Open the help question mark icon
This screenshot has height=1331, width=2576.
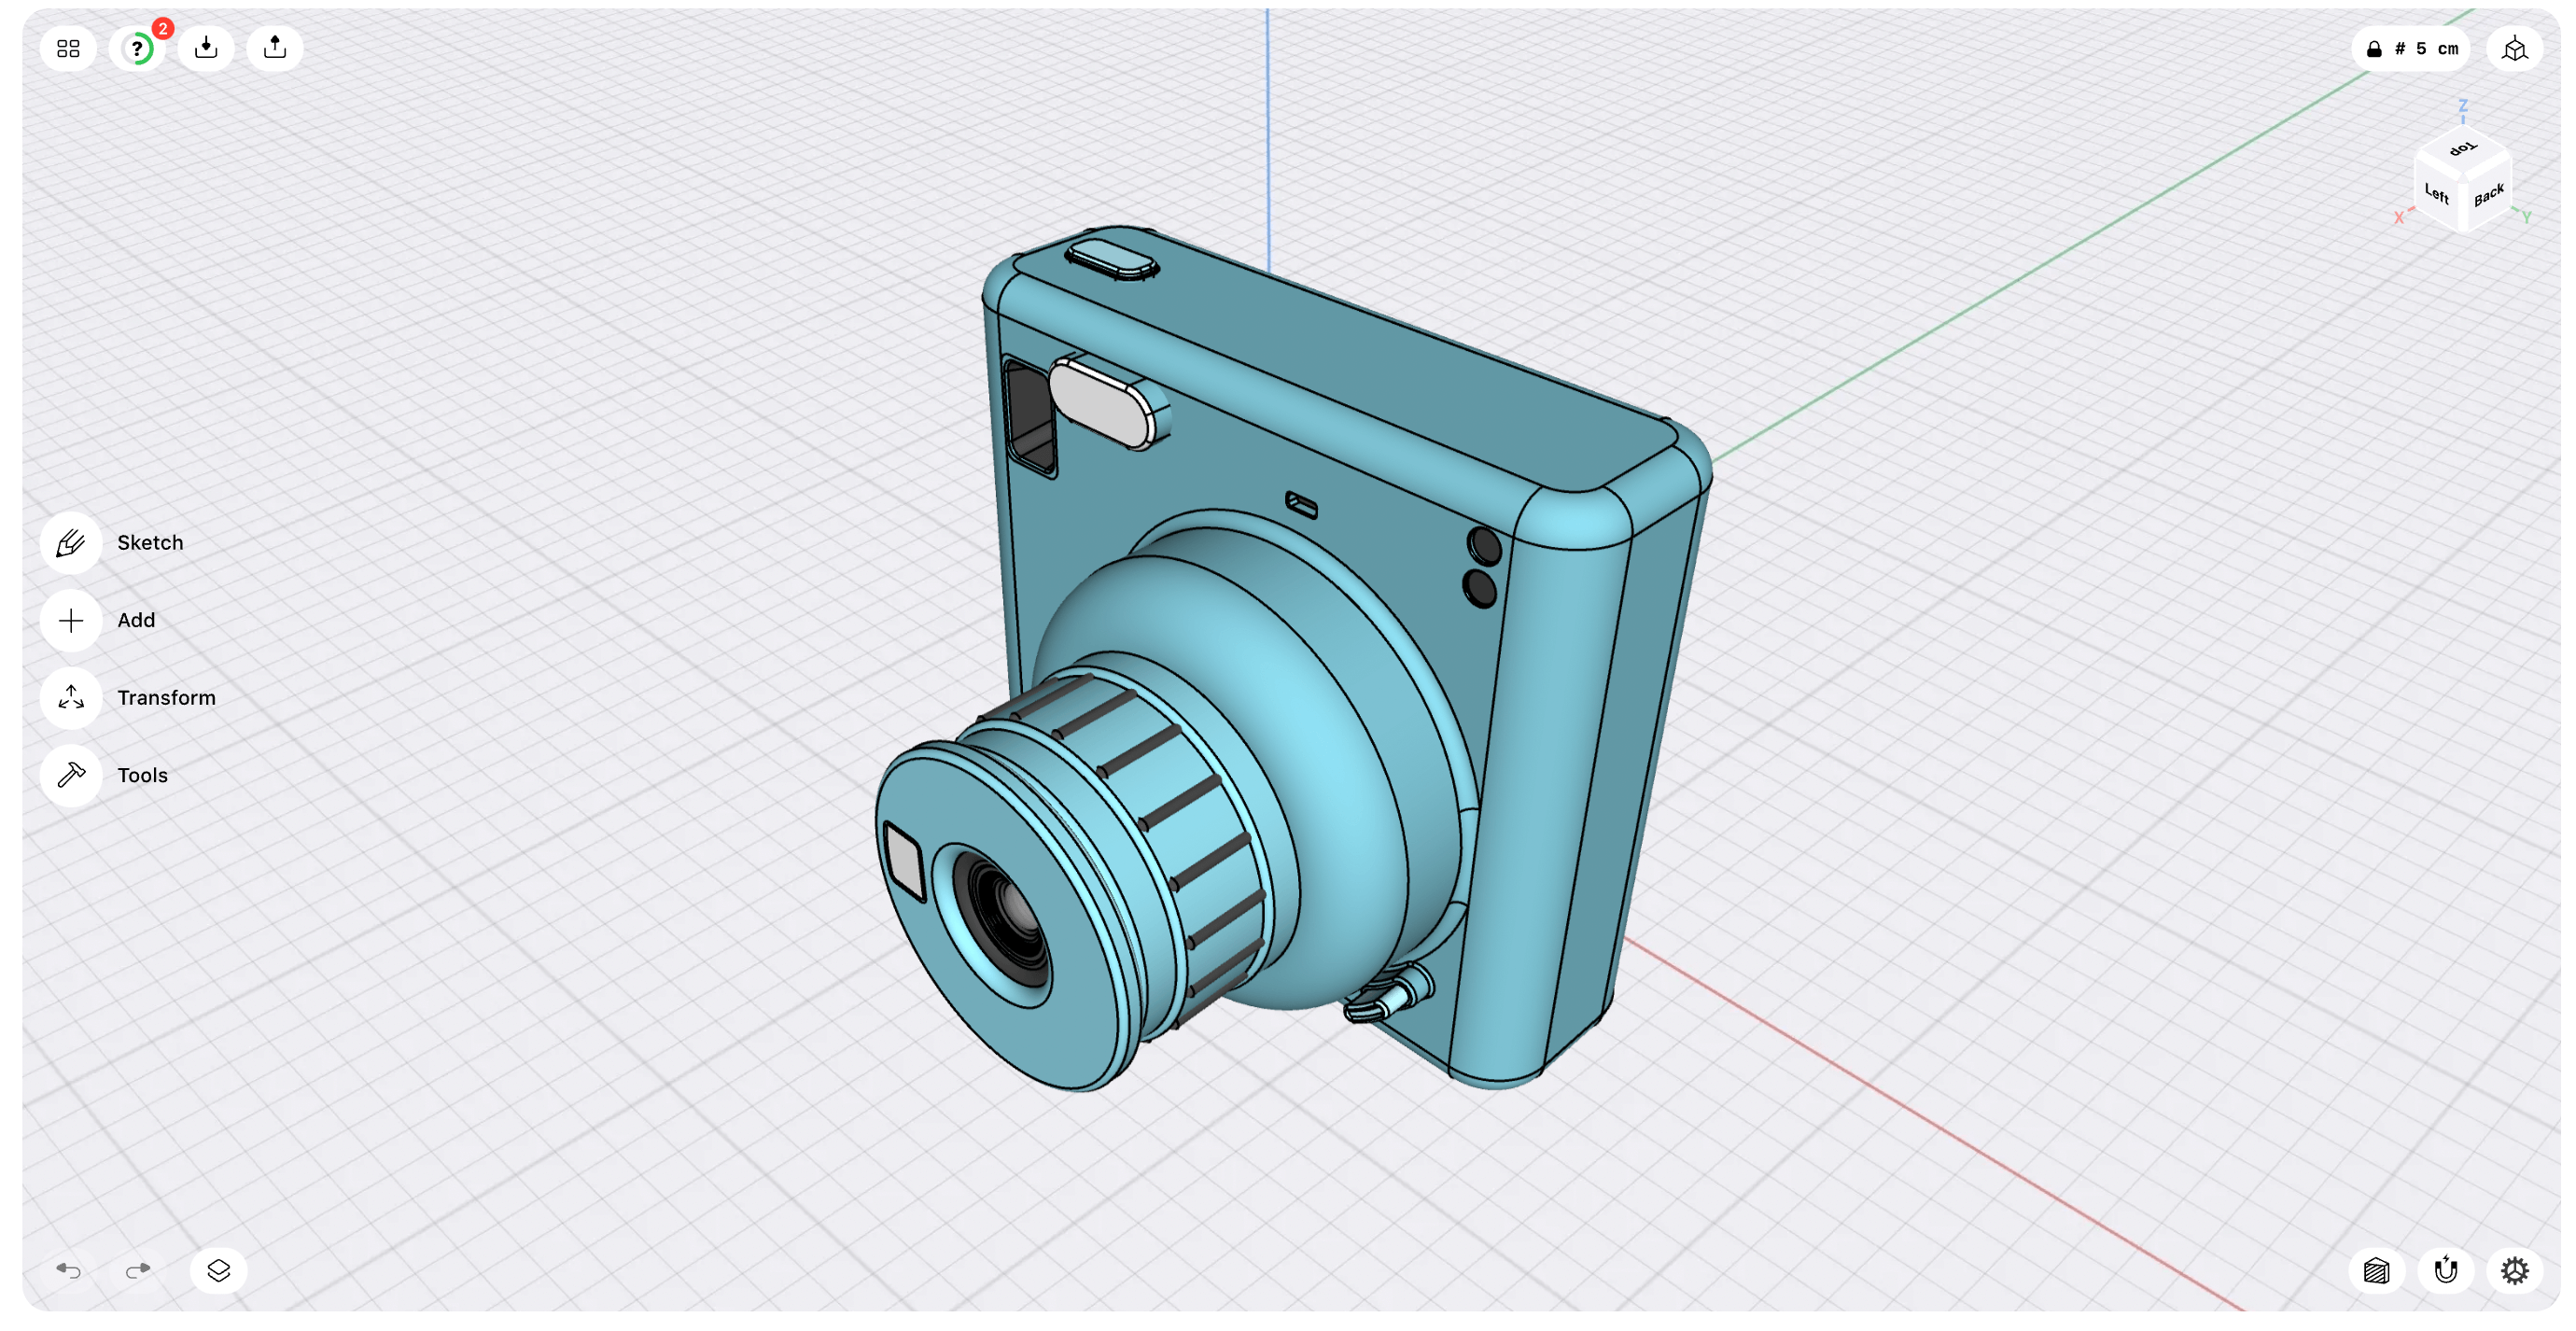137,48
